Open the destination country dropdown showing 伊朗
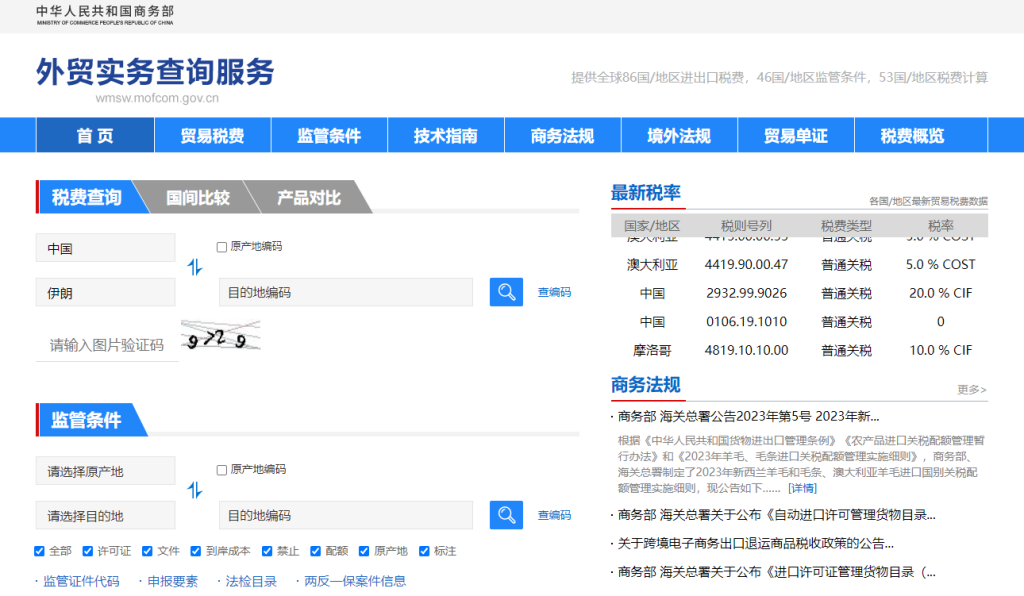This screenshot has height=596, width=1024. [105, 292]
